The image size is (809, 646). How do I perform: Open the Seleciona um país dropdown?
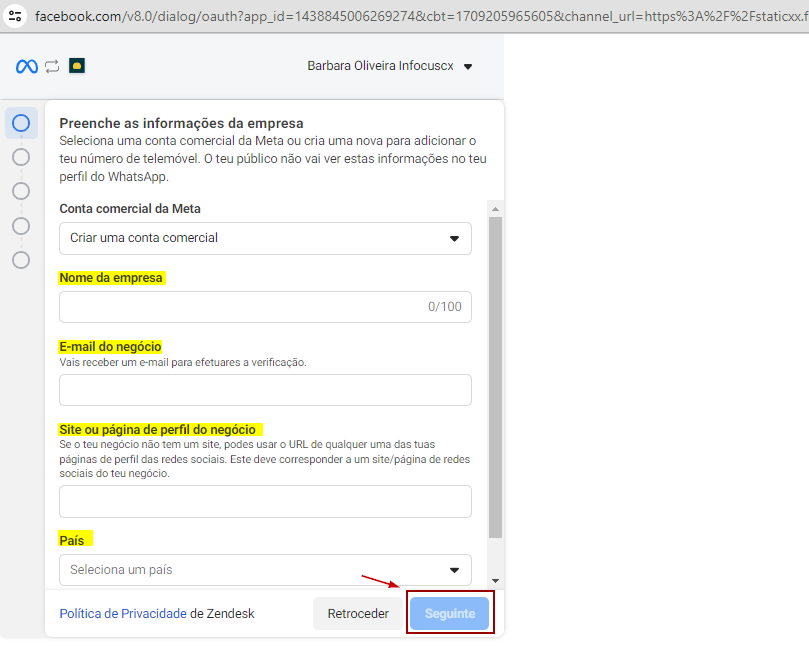(265, 570)
